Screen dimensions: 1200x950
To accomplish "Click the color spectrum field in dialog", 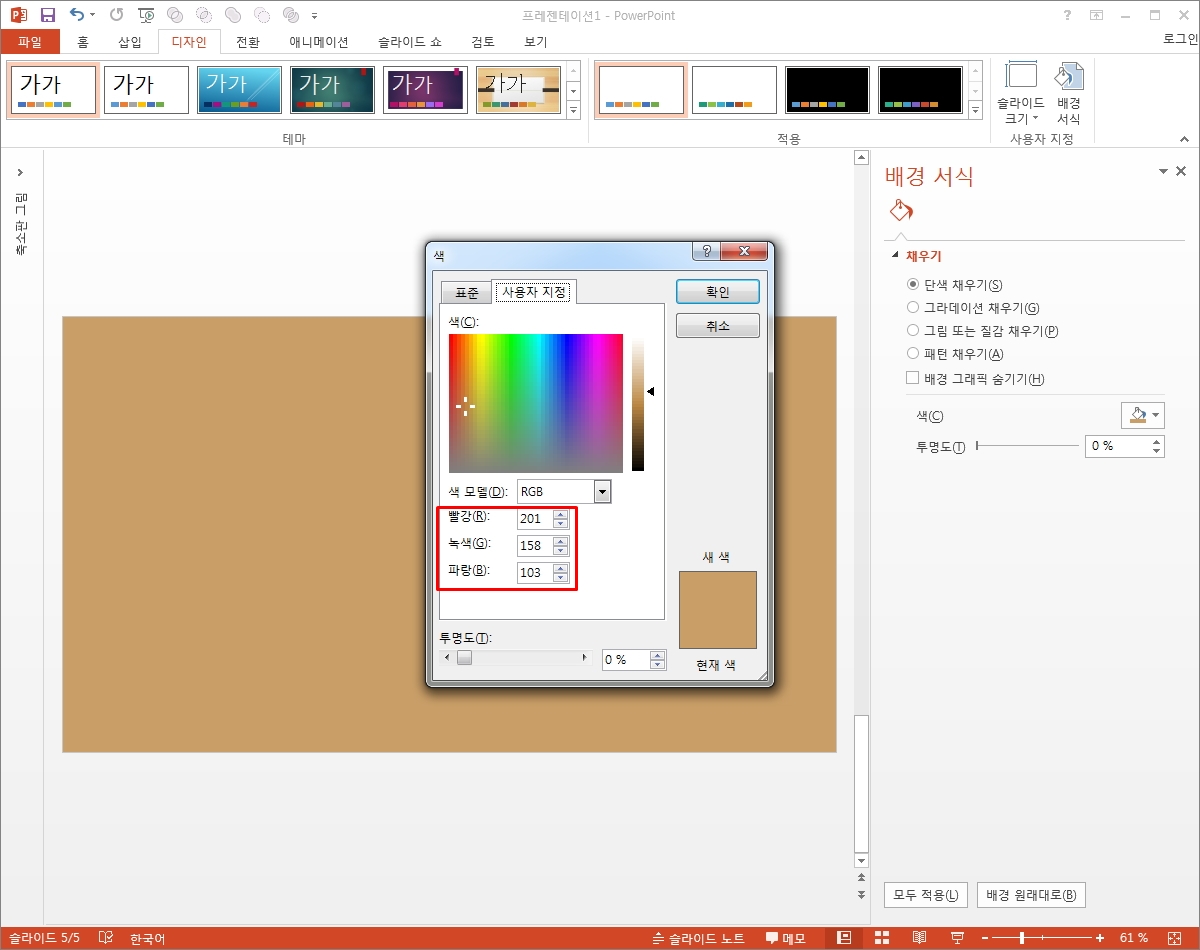I will (x=536, y=403).
